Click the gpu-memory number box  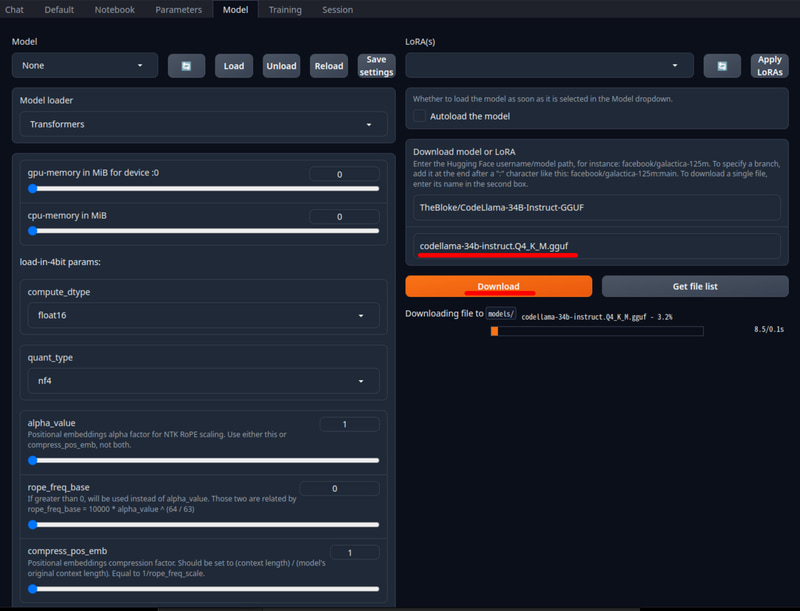coord(344,174)
